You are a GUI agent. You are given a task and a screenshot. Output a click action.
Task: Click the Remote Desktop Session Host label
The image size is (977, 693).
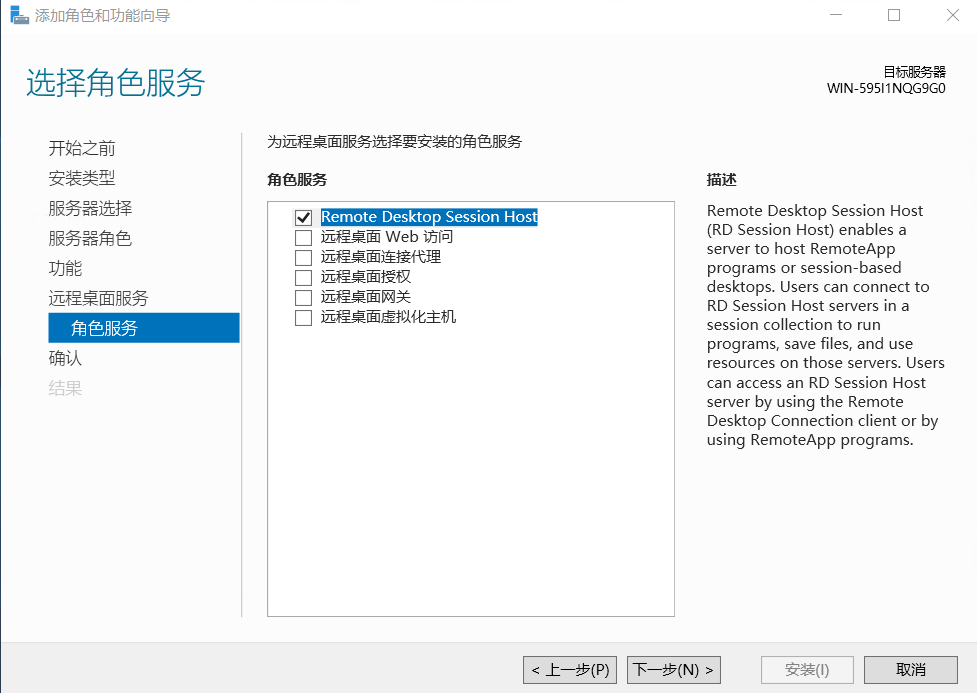(x=429, y=217)
